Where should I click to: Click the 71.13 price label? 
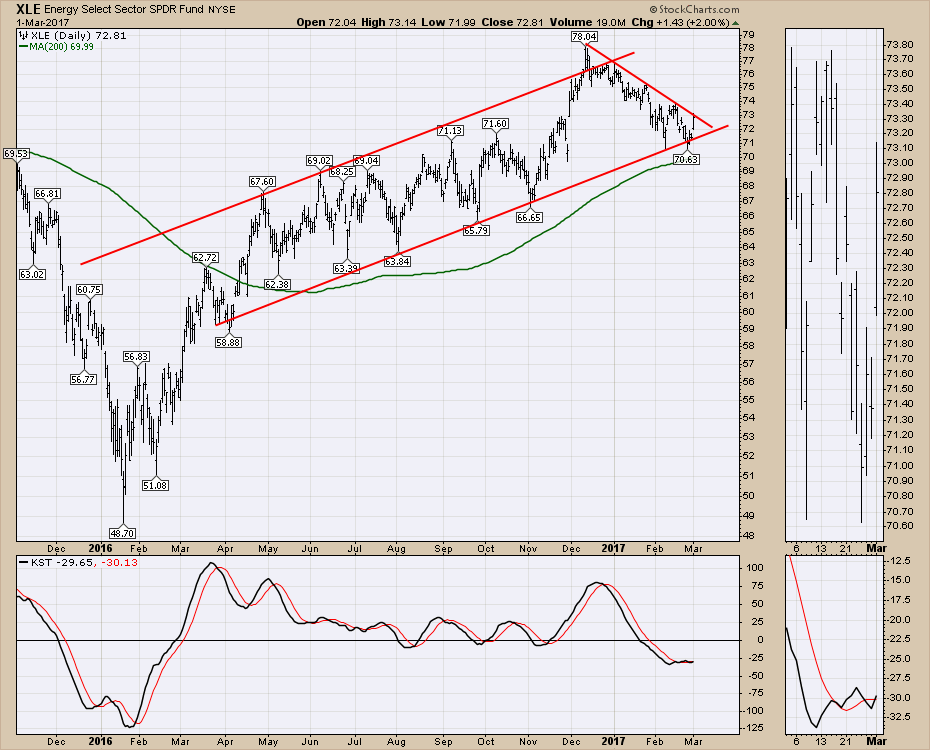click(x=450, y=130)
